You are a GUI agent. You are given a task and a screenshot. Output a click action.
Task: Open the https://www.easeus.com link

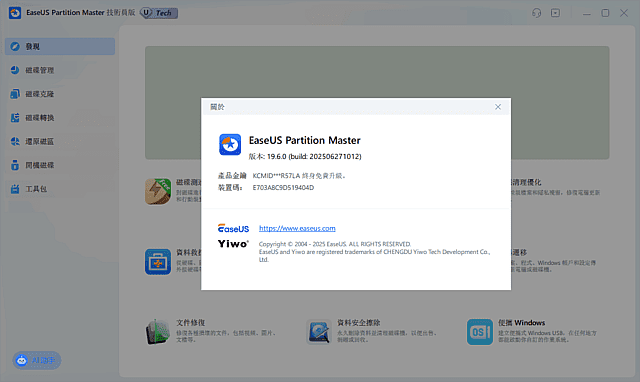pyautogui.click(x=297, y=228)
